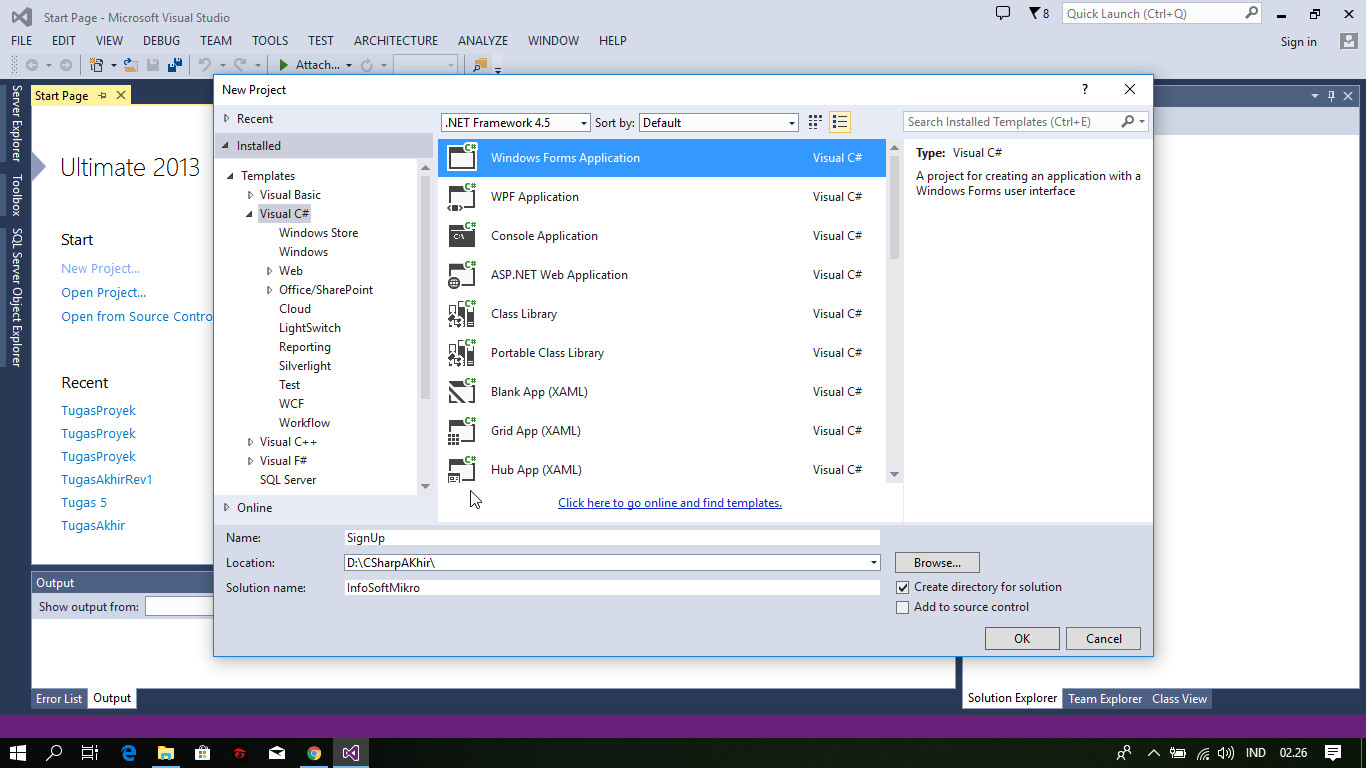
Task: Click the template list scrollbar down arrow
Action: pos(894,475)
